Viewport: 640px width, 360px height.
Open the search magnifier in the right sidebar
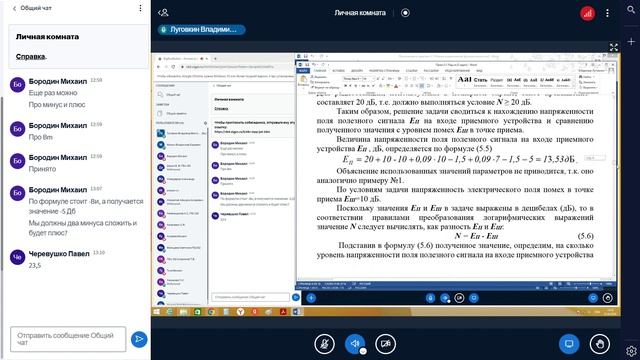631,10
